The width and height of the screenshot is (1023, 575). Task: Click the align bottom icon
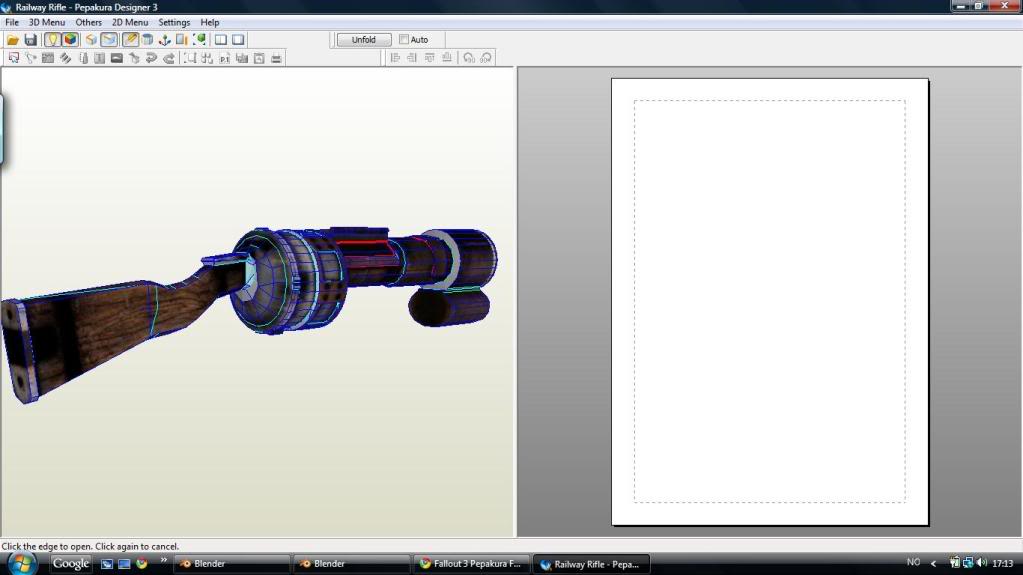tap(447, 58)
